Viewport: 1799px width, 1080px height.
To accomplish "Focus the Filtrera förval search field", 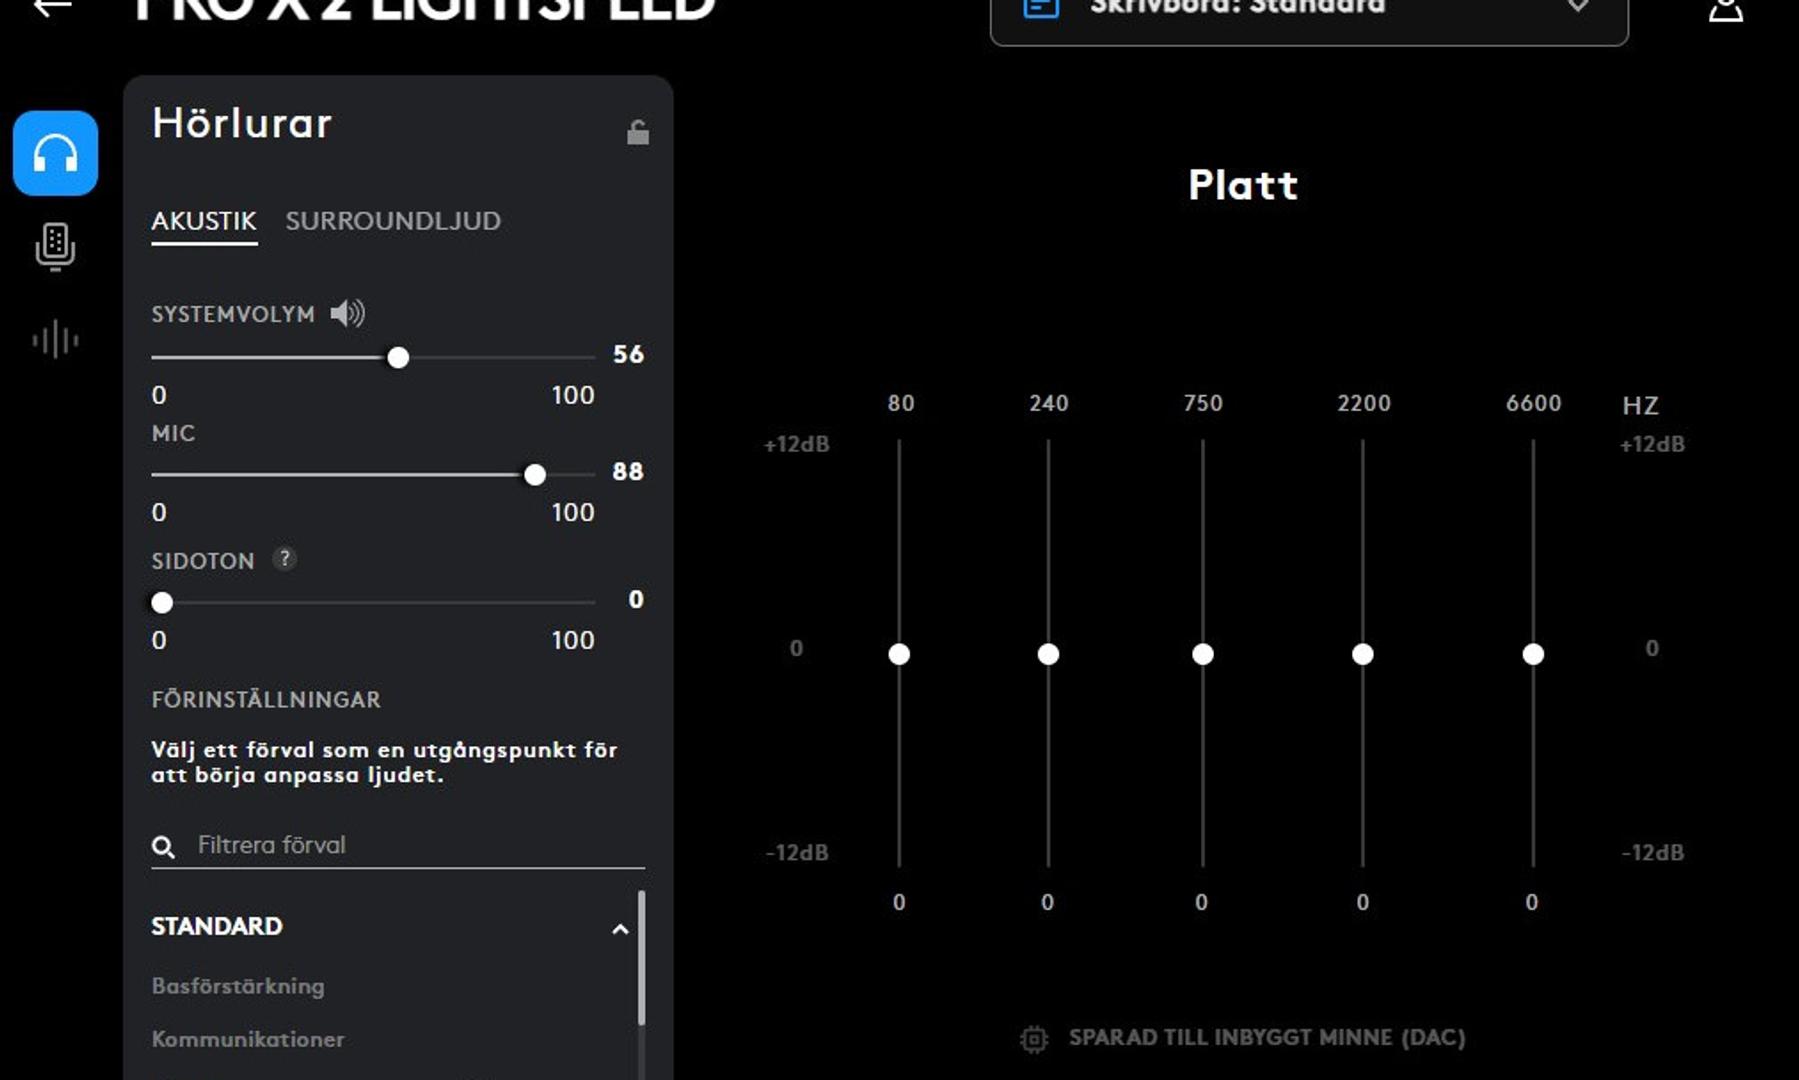I will pyautogui.click(x=398, y=846).
